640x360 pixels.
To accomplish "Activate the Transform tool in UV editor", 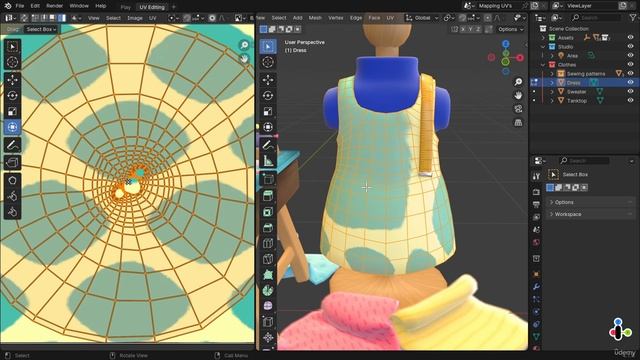I will pyautogui.click(x=12, y=127).
